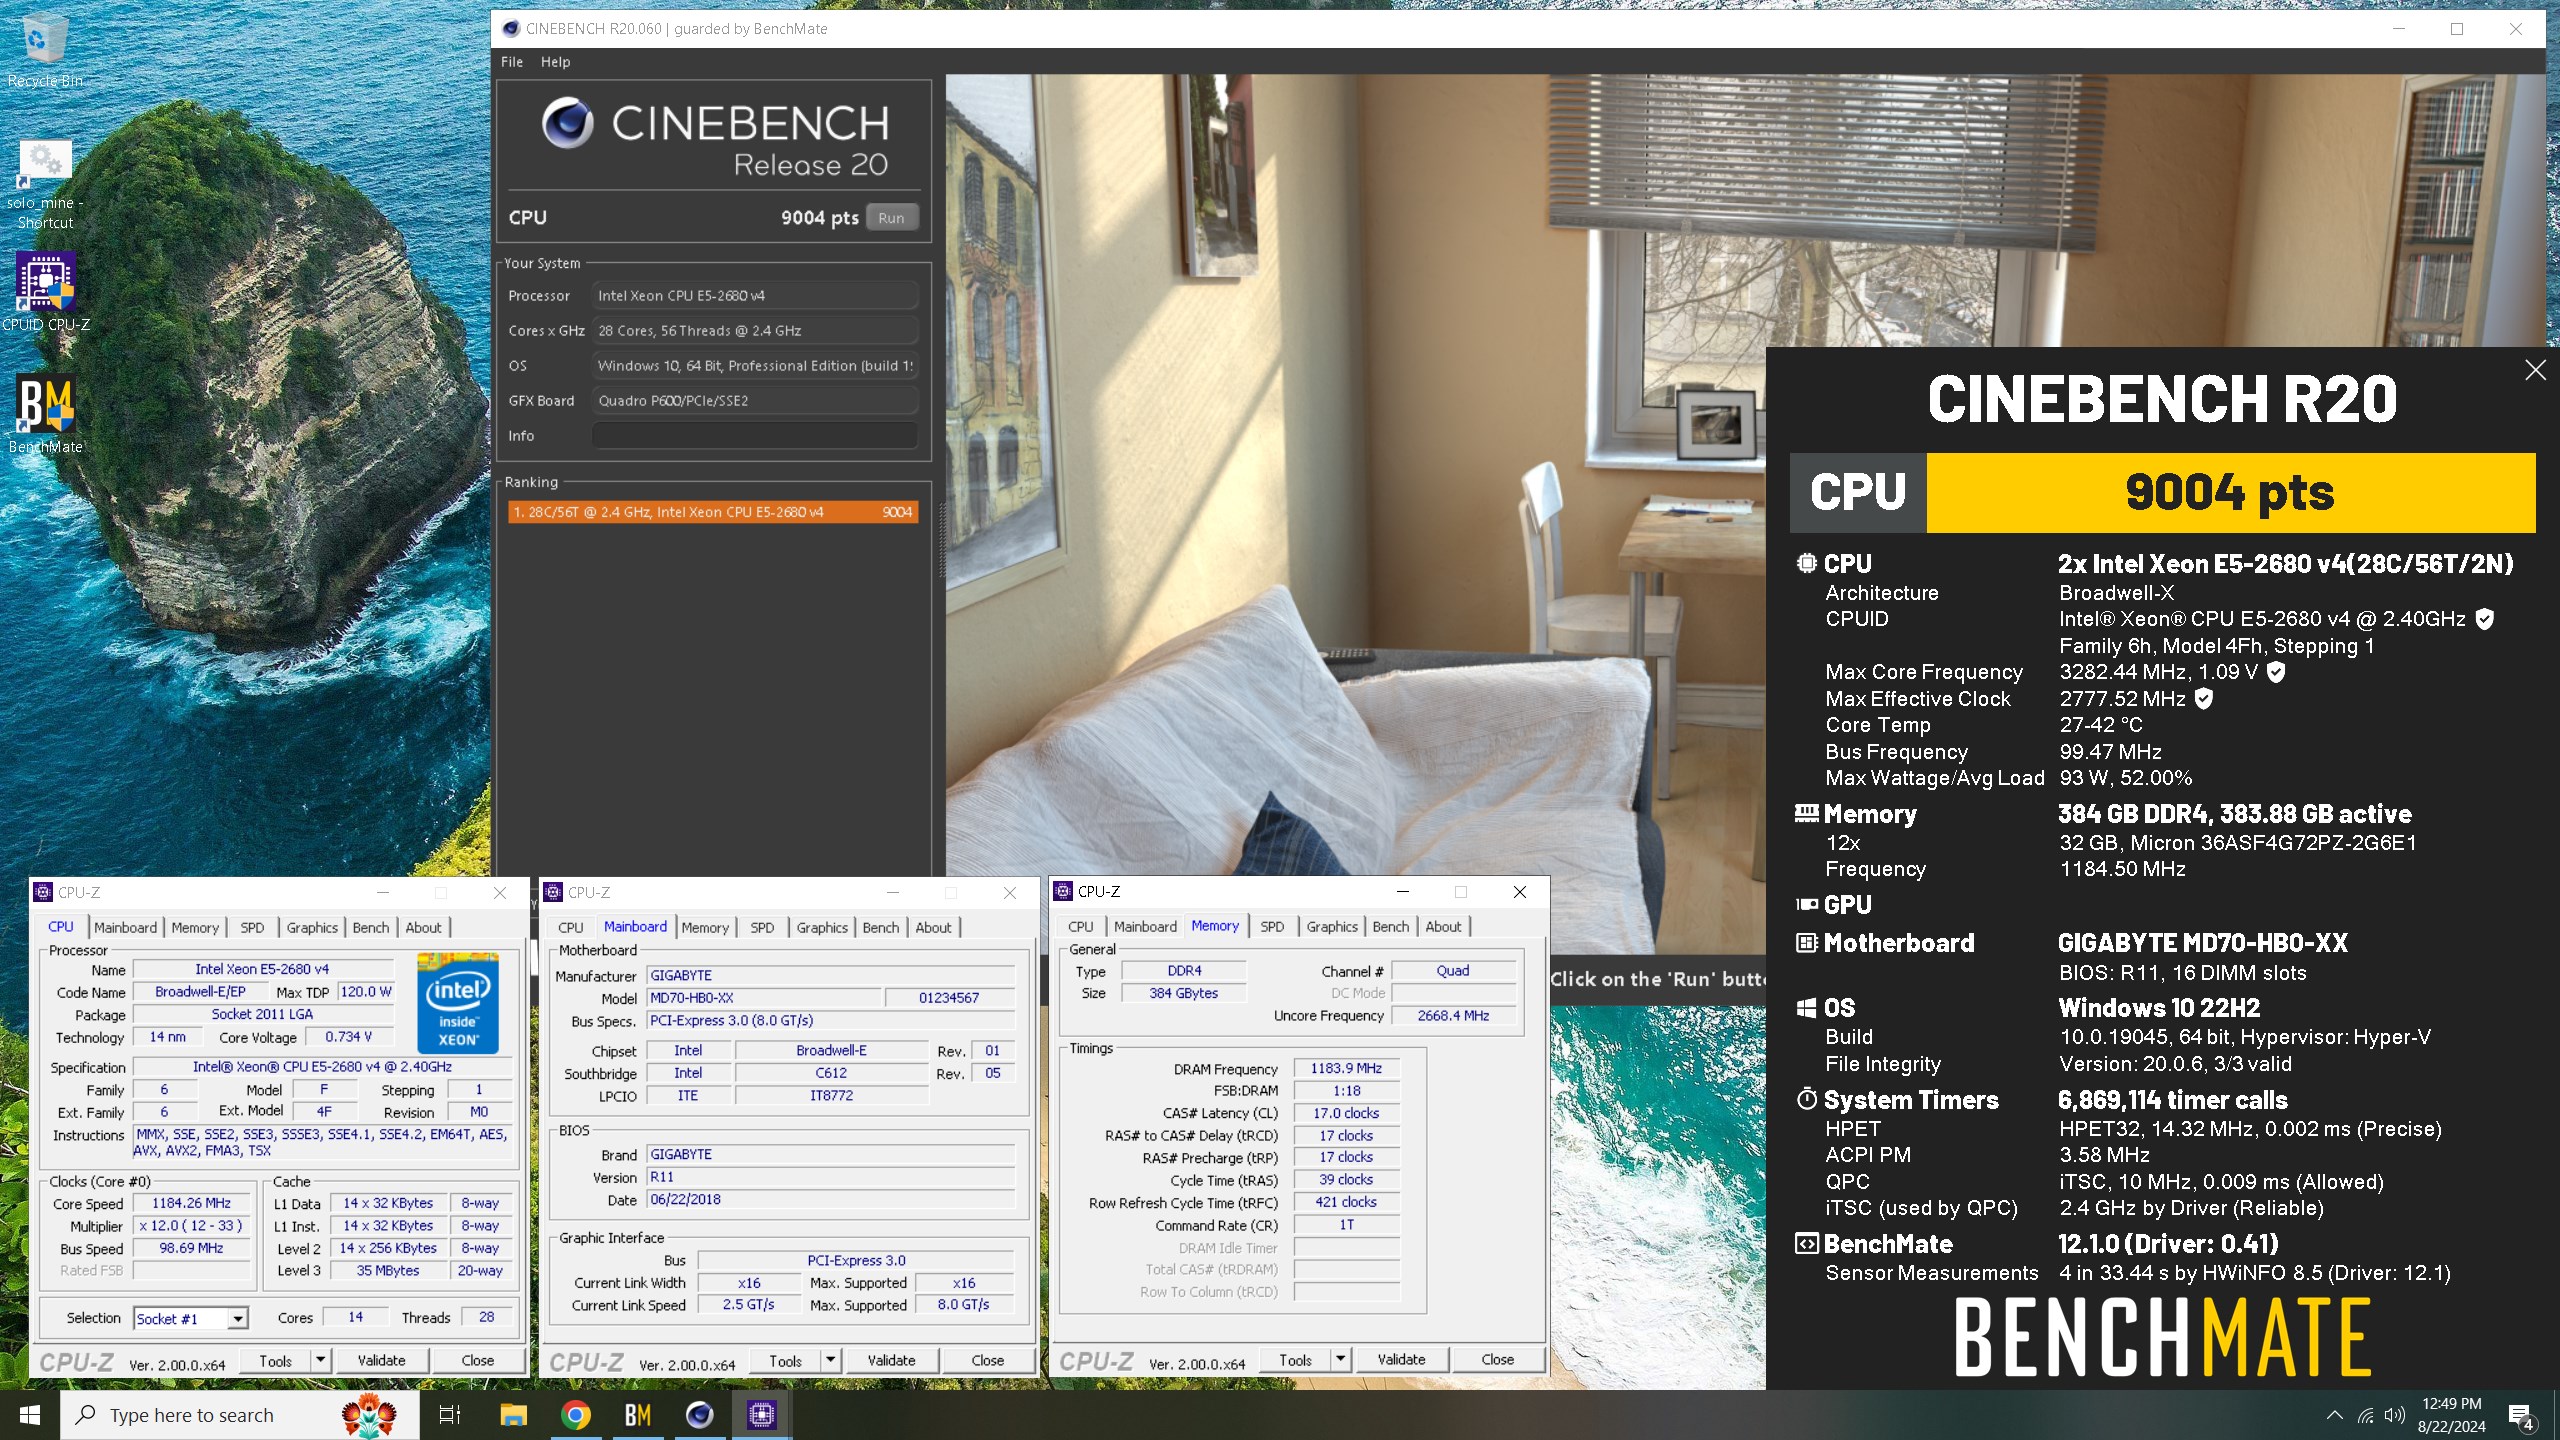Expand Tools arrow in right CPU-Z window
Screen dimensions: 2560x1440
click(1341, 1360)
